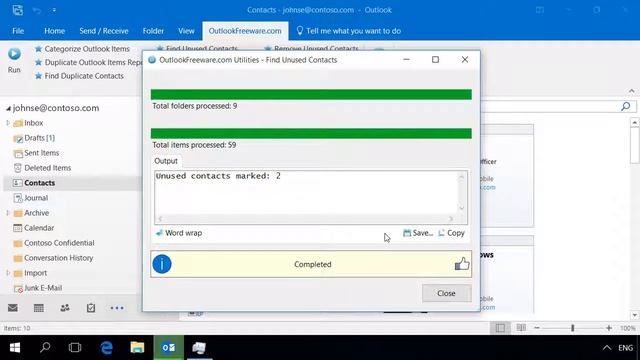Image resolution: width=640 pixels, height=360 pixels.
Task: Click zoom in plus button
Action: pyautogui.click(x=609, y=328)
